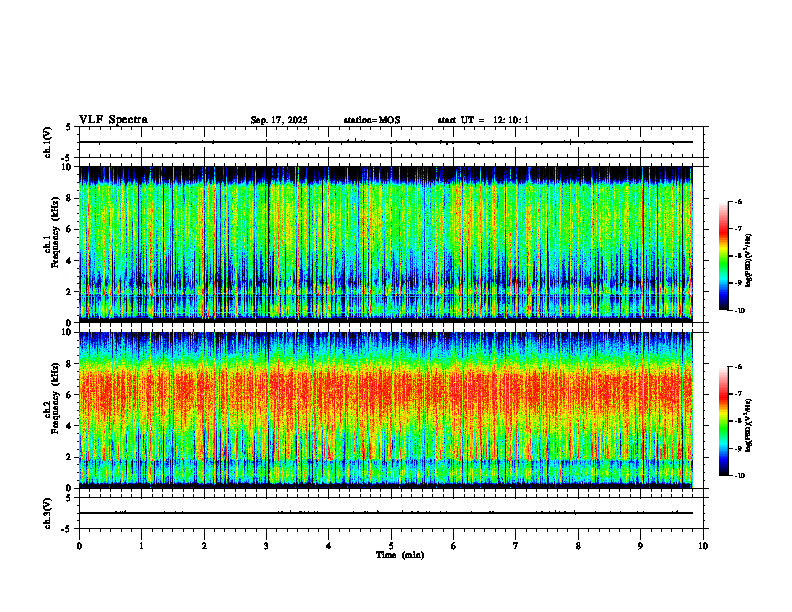The image size is (792, 612).
Task: Click the "ch.1(V)" waveform axis label
Action: [x=48, y=142]
